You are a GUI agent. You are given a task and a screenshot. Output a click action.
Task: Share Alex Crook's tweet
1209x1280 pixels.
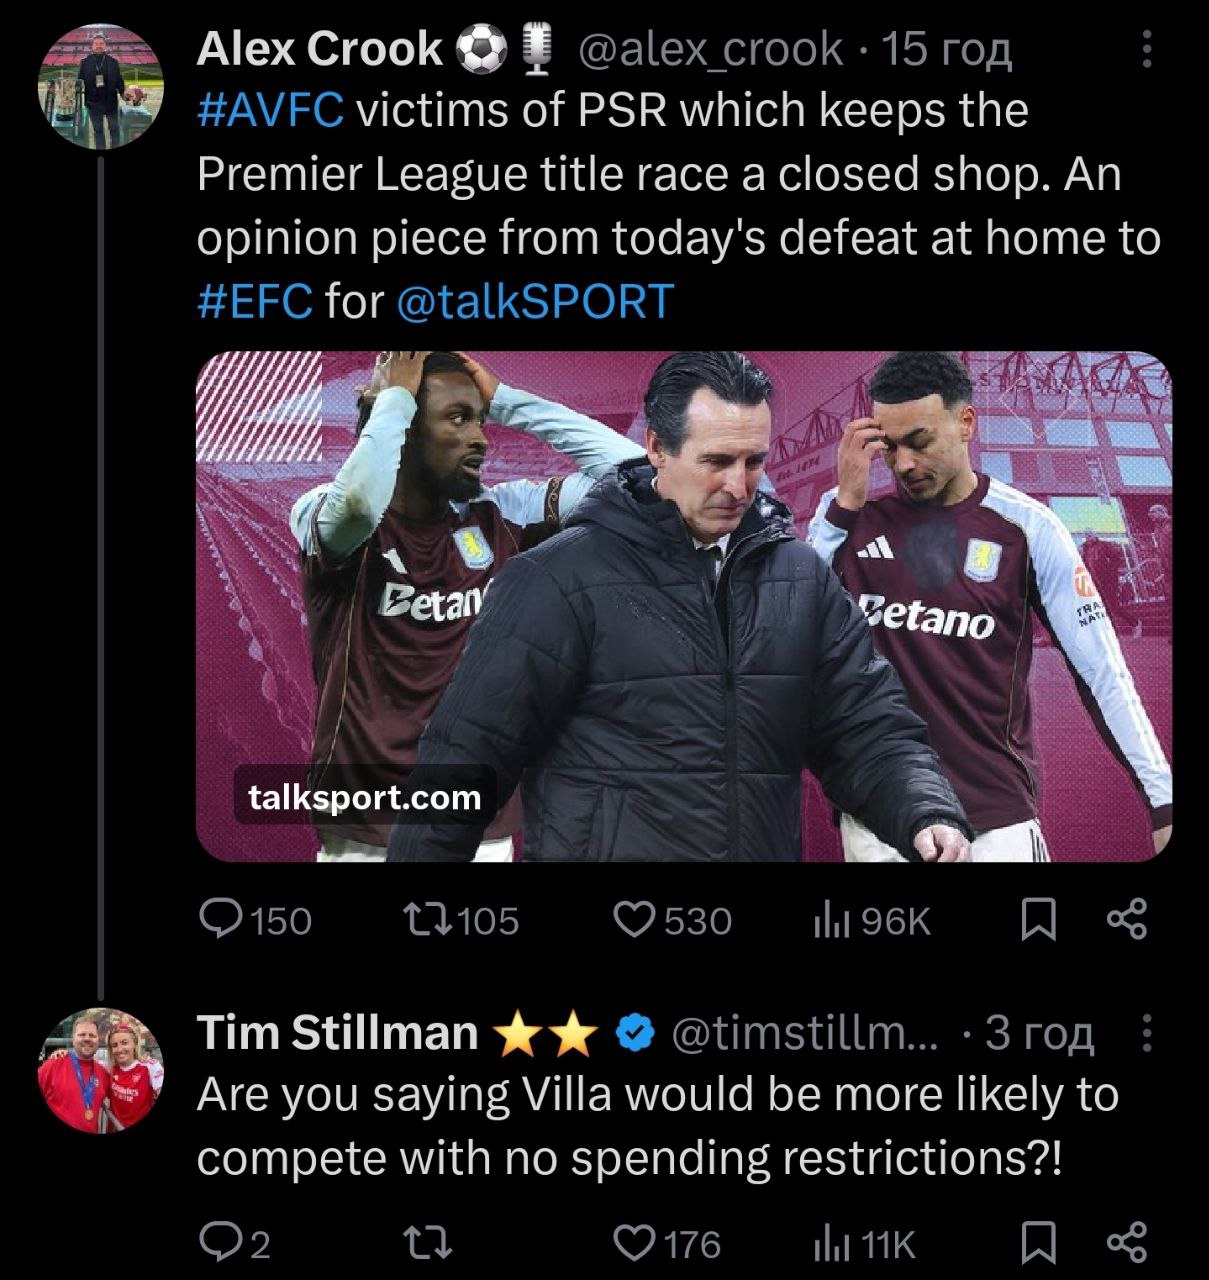click(x=1127, y=920)
